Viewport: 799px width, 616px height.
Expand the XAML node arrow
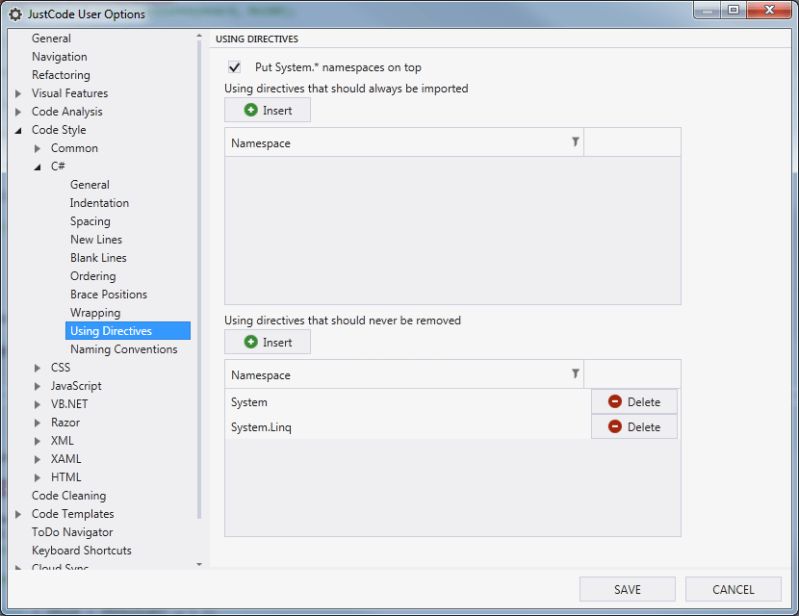(37, 460)
